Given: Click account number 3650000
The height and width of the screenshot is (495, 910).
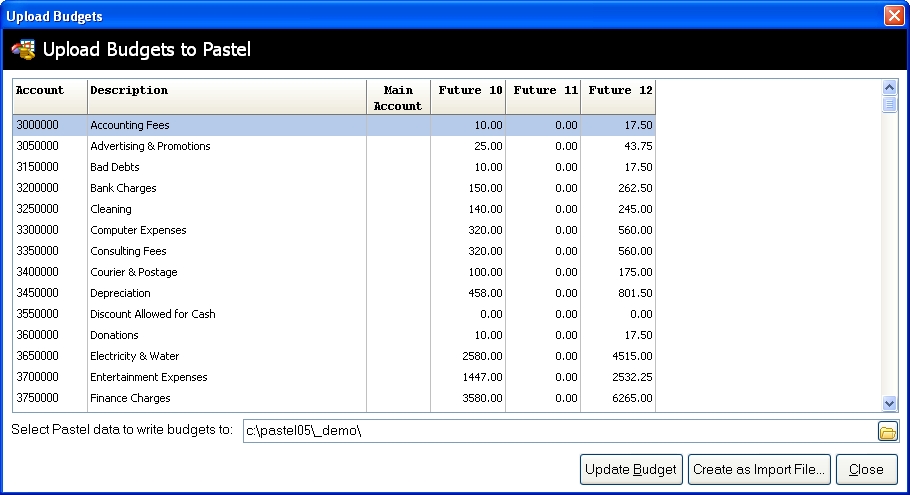Looking at the screenshot, I should 37,356.
